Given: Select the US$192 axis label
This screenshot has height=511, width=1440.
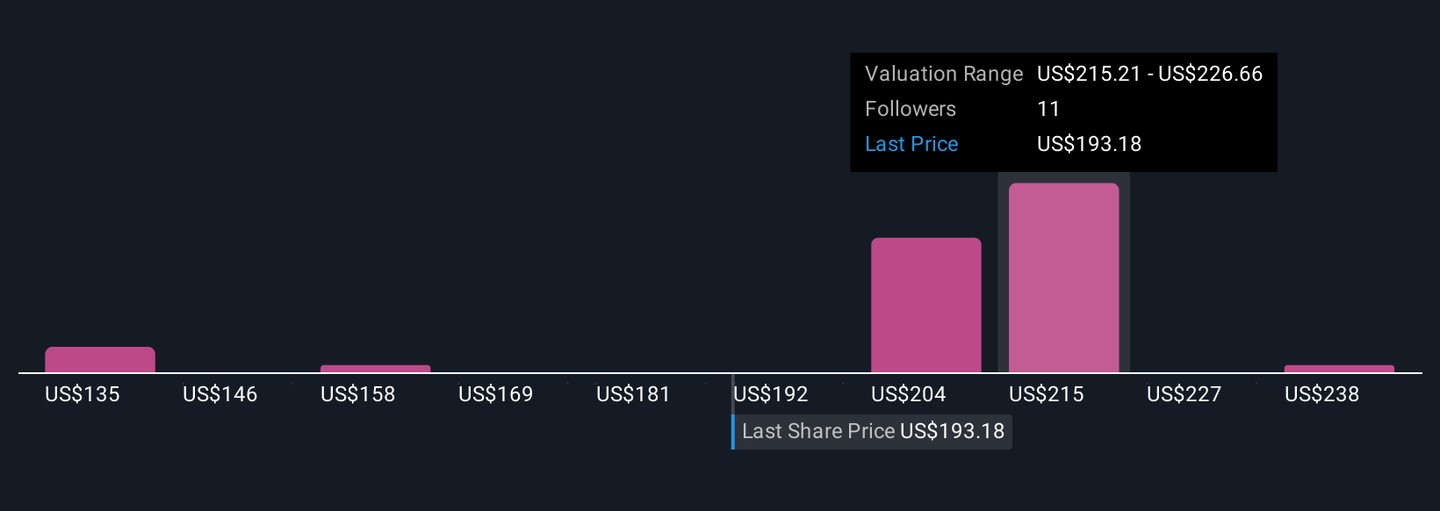Looking at the screenshot, I should (771, 395).
